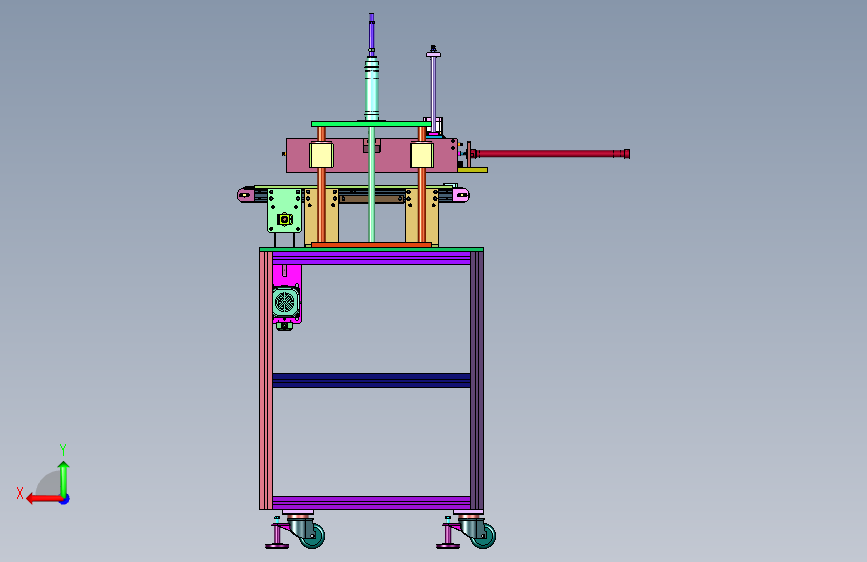Viewport: 867px width, 562px height.
Task: Select the small yellow plate under red cylinder
Action: 473,170
